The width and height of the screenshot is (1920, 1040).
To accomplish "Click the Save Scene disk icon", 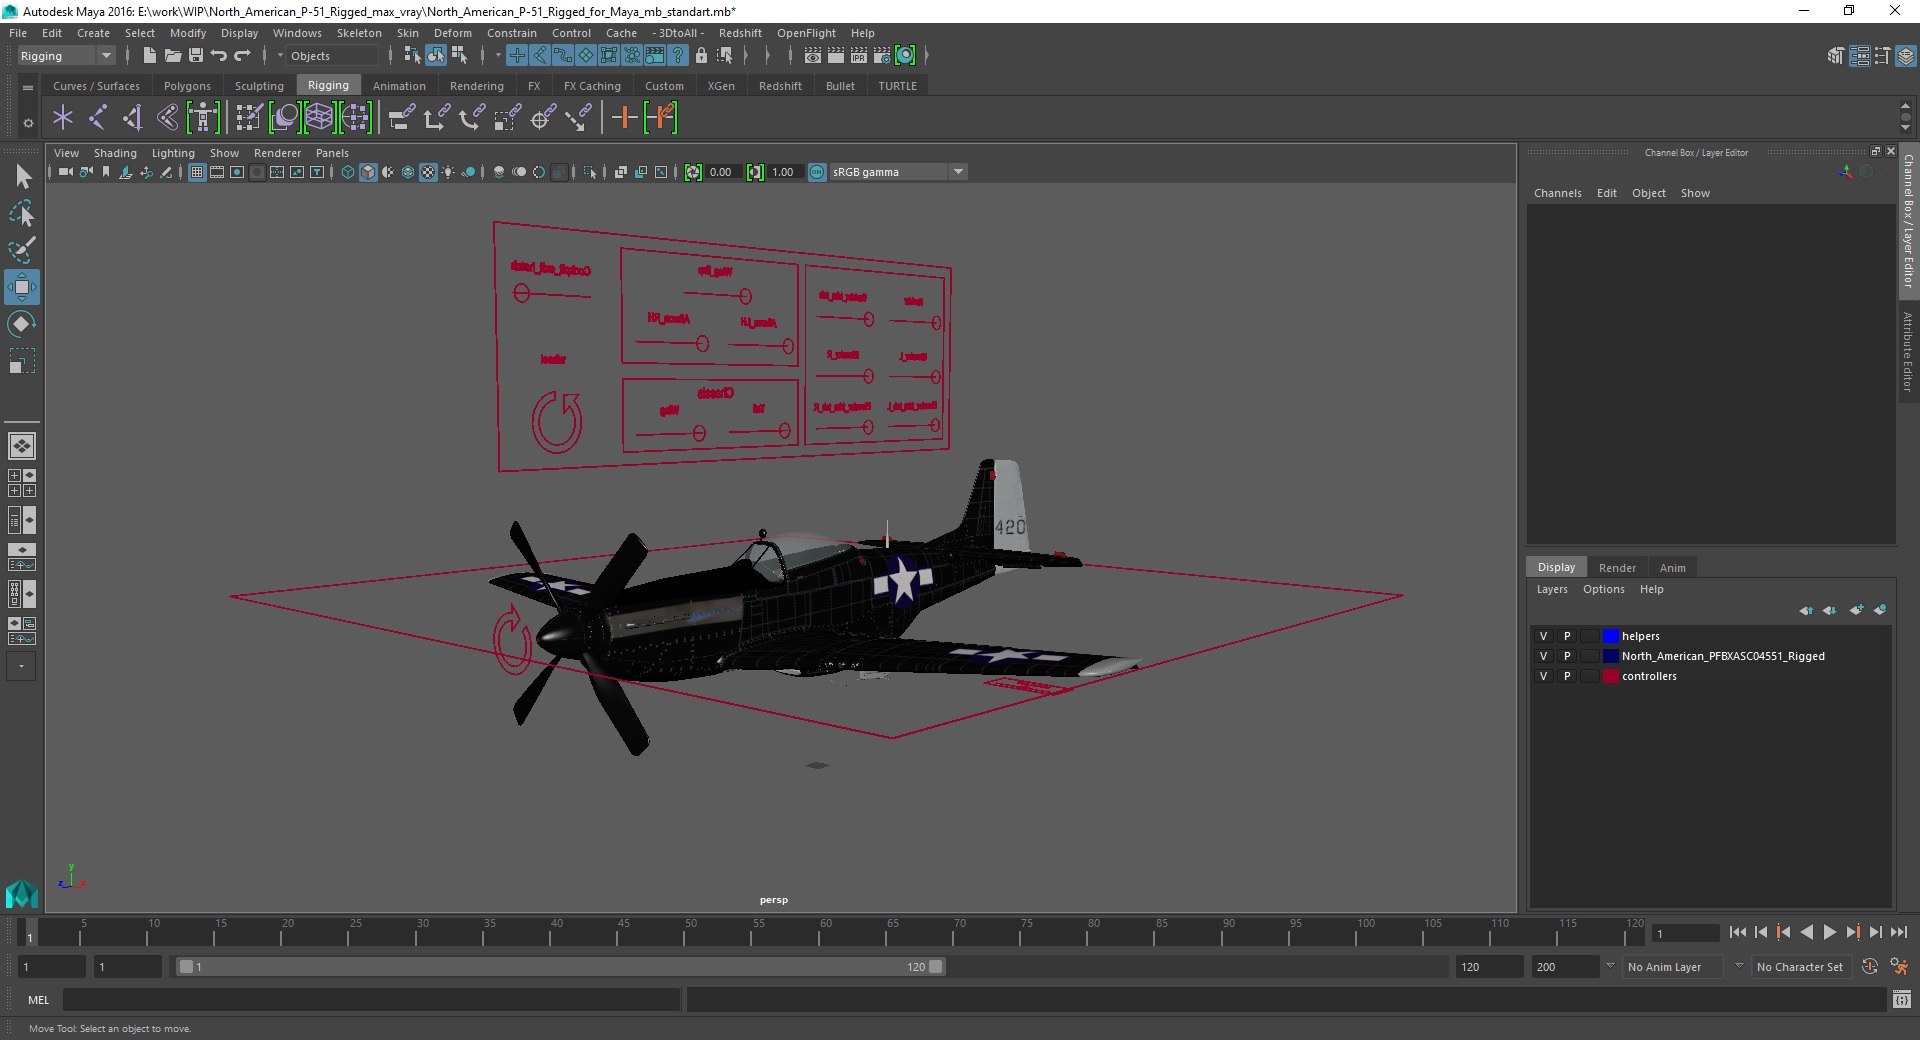I will (196, 56).
